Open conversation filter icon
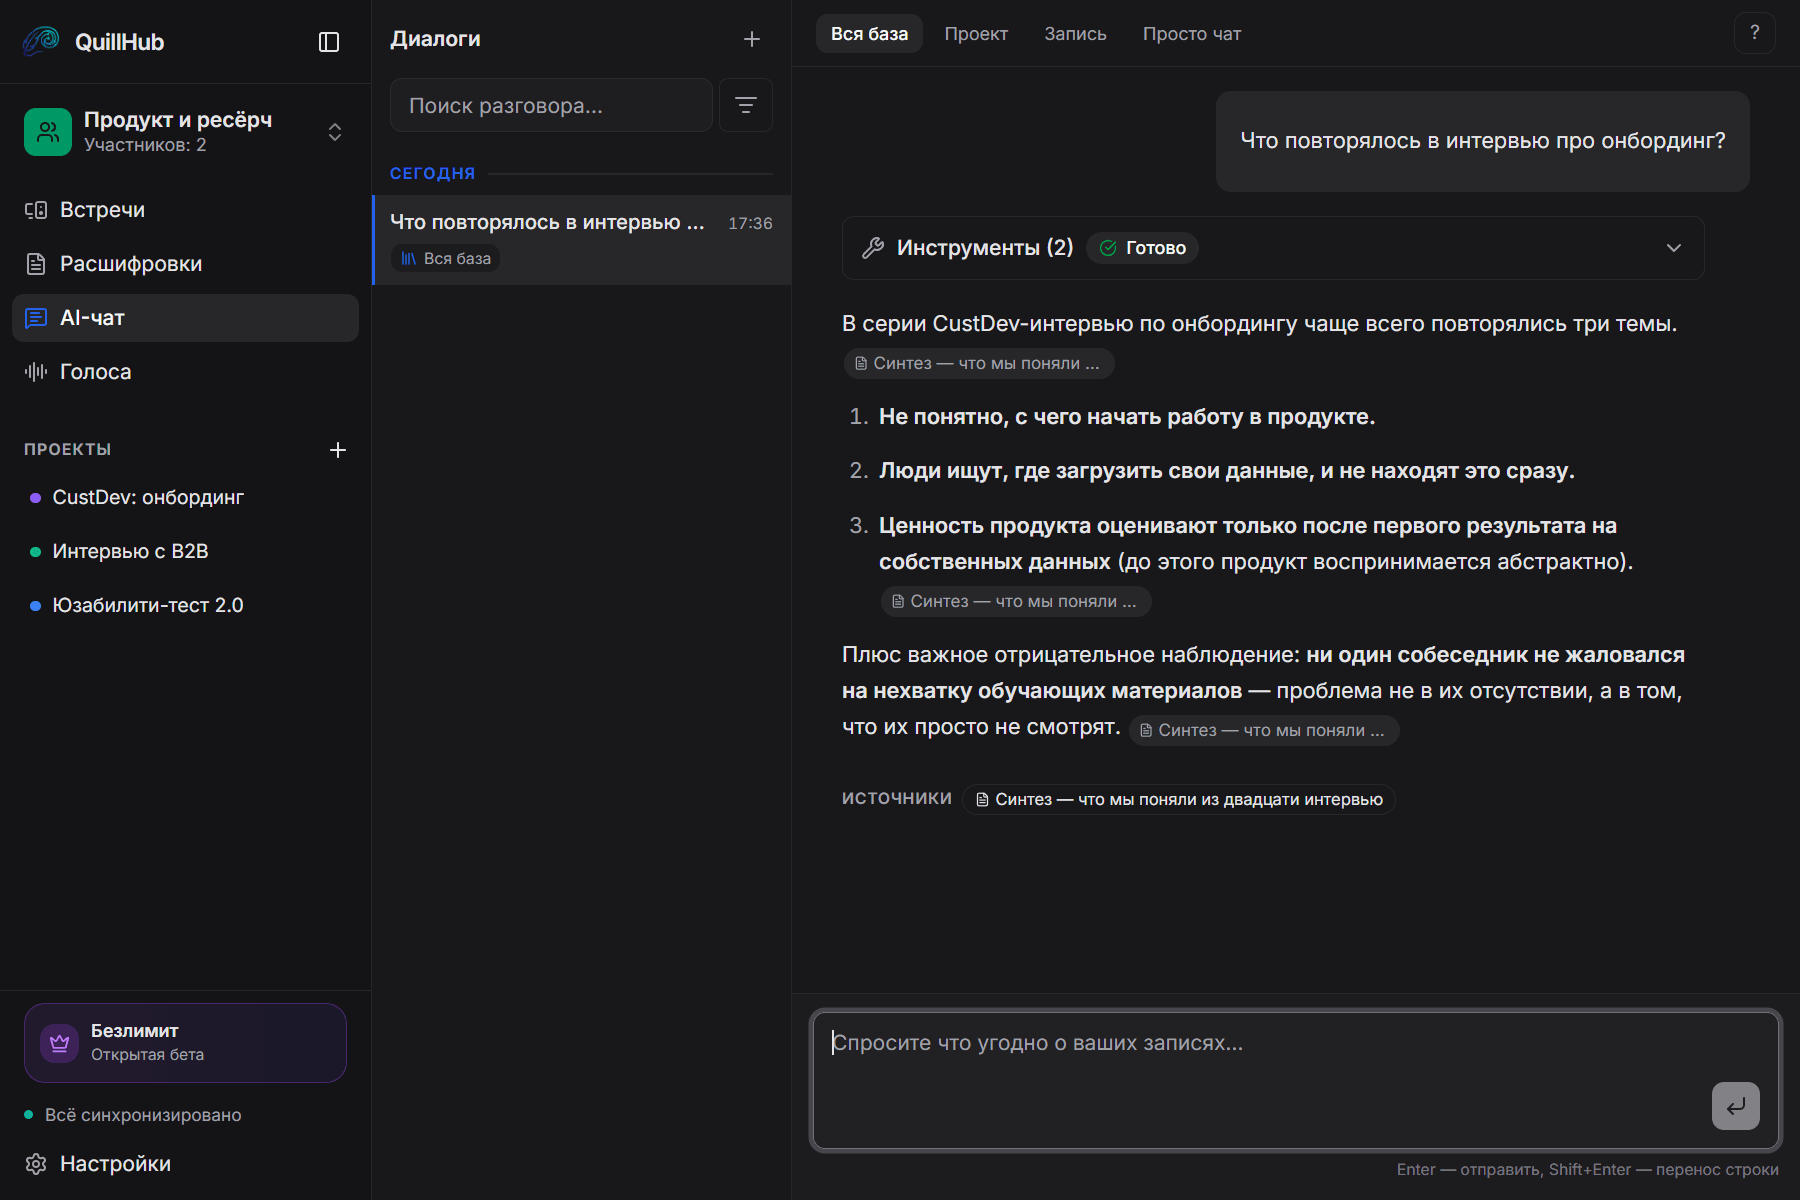The height and width of the screenshot is (1200, 1800). (x=746, y=105)
